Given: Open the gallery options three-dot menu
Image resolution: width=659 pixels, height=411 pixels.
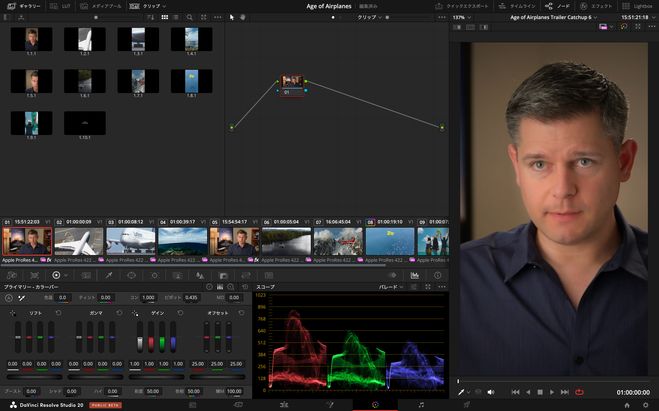Looking at the screenshot, I should (217, 17).
